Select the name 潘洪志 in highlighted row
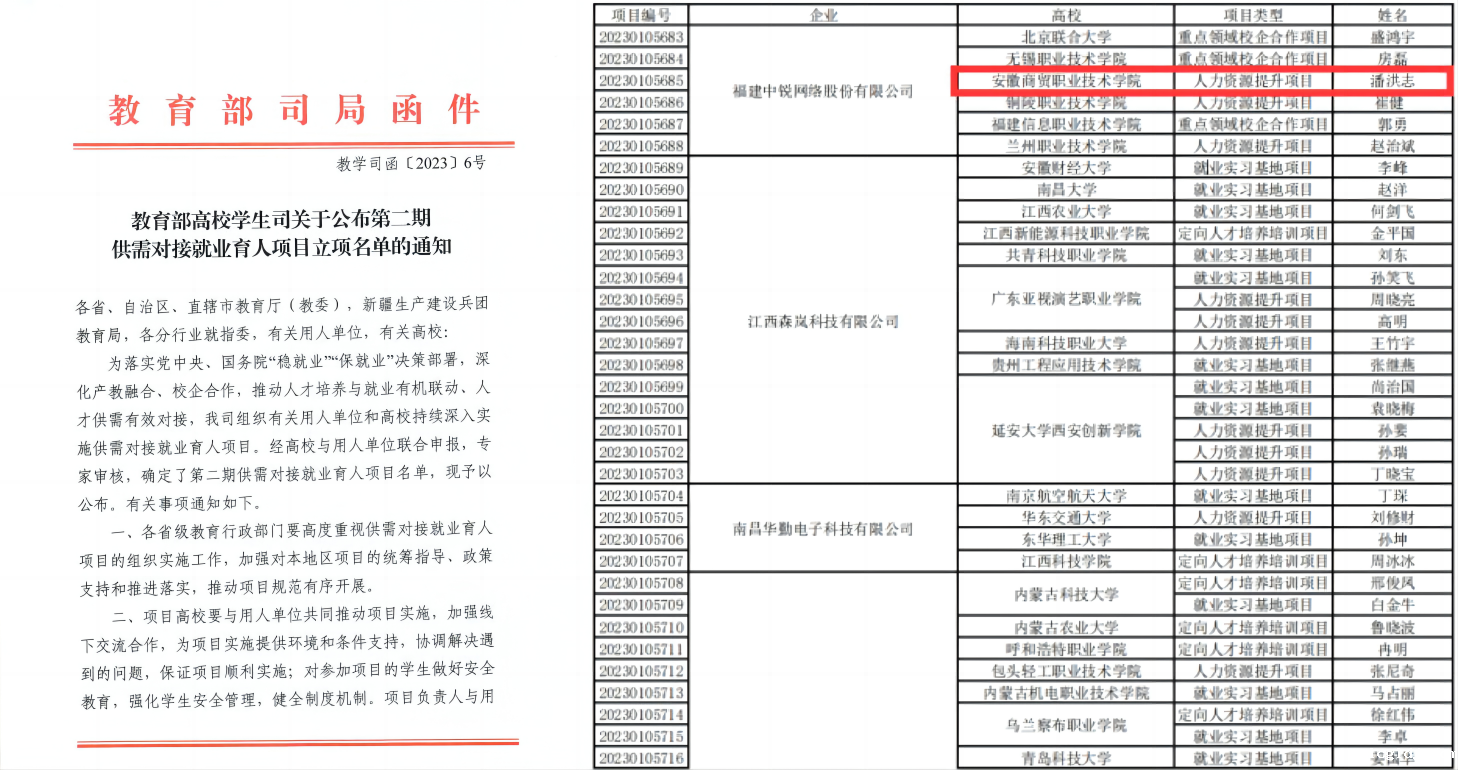1458x770 pixels. (1392, 81)
